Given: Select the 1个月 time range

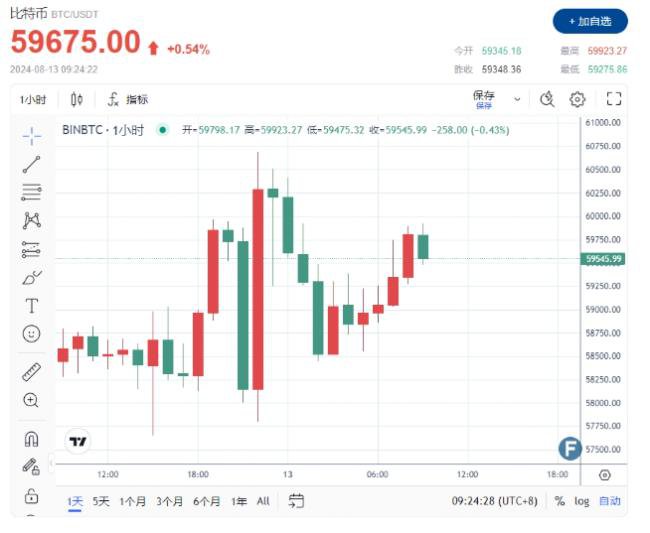Looking at the screenshot, I should click(133, 502).
